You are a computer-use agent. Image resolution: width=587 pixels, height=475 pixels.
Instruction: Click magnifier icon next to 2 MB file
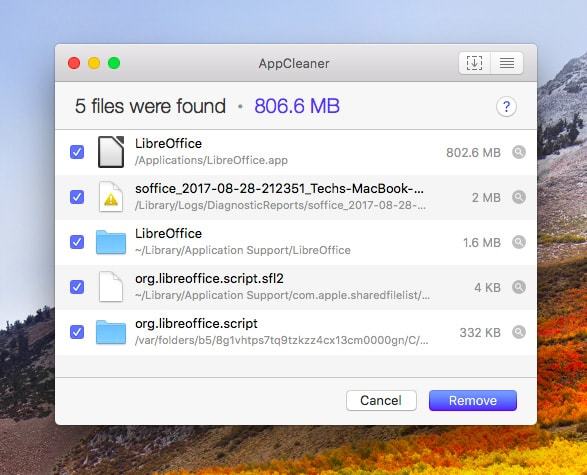pyautogui.click(x=519, y=197)
